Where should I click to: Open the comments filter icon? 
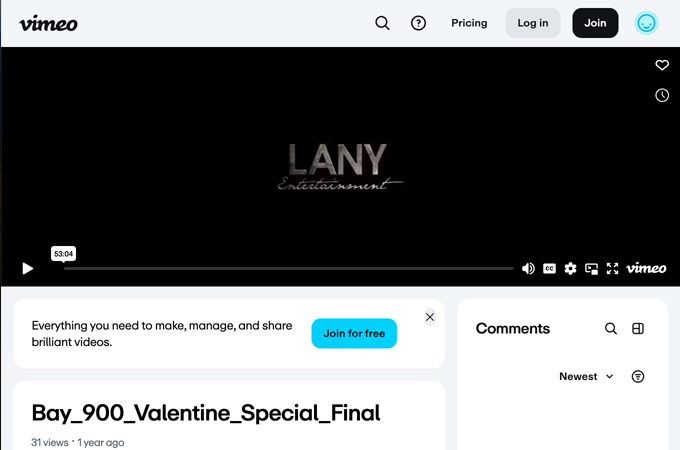point(638,376)
